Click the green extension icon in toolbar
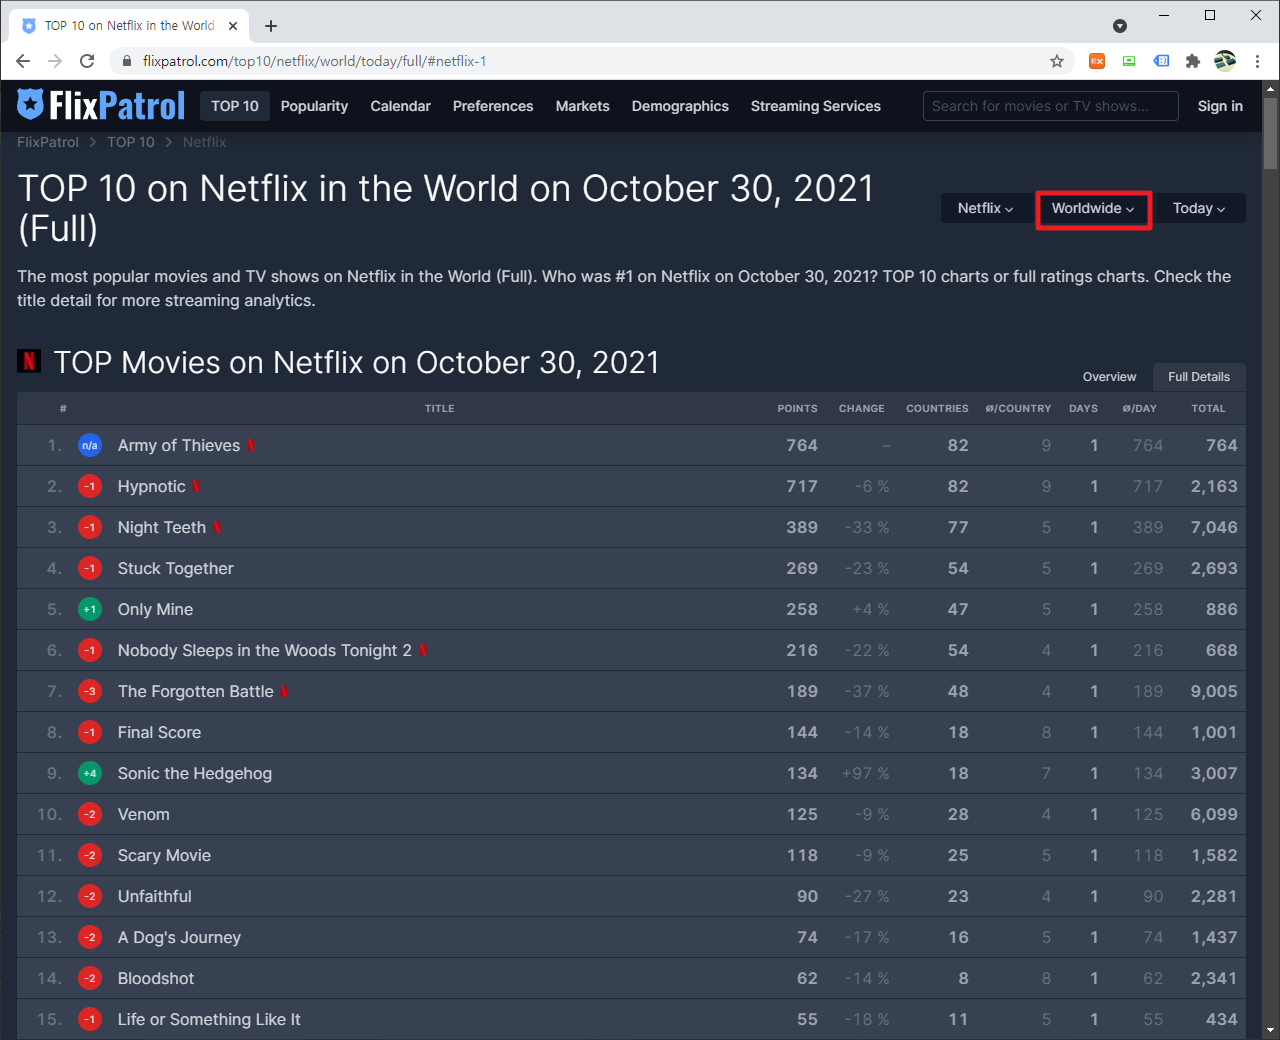 (1129, 61)
